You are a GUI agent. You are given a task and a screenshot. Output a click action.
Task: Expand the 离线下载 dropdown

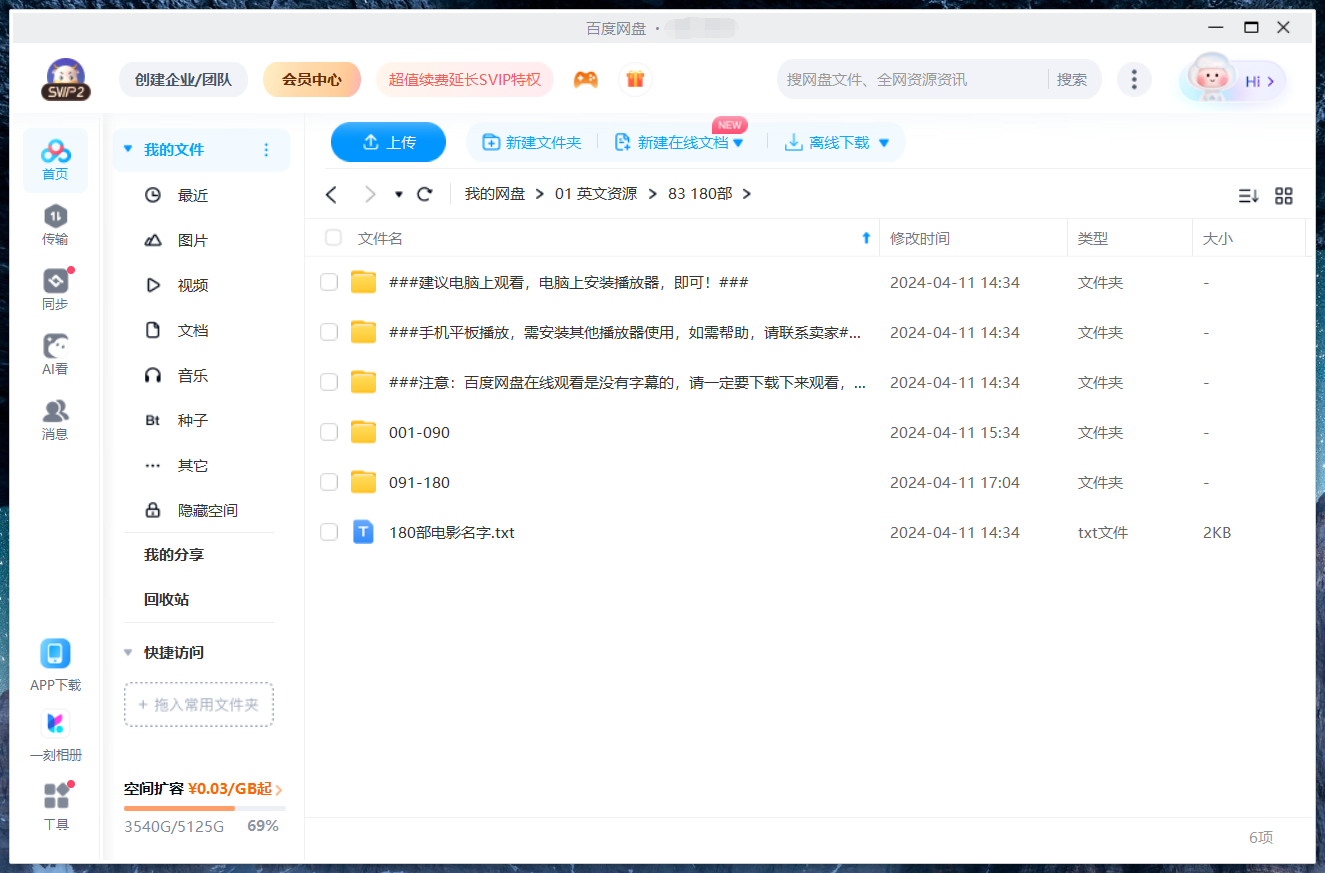882,142
